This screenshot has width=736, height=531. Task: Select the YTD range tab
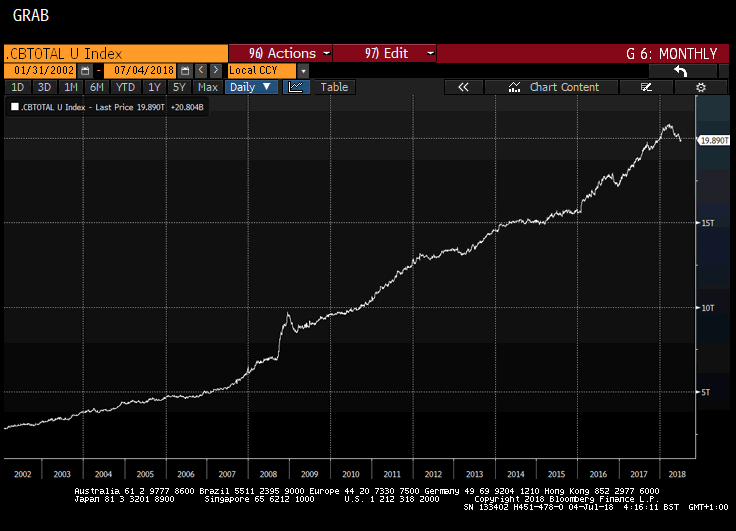[x=125, y=87]
